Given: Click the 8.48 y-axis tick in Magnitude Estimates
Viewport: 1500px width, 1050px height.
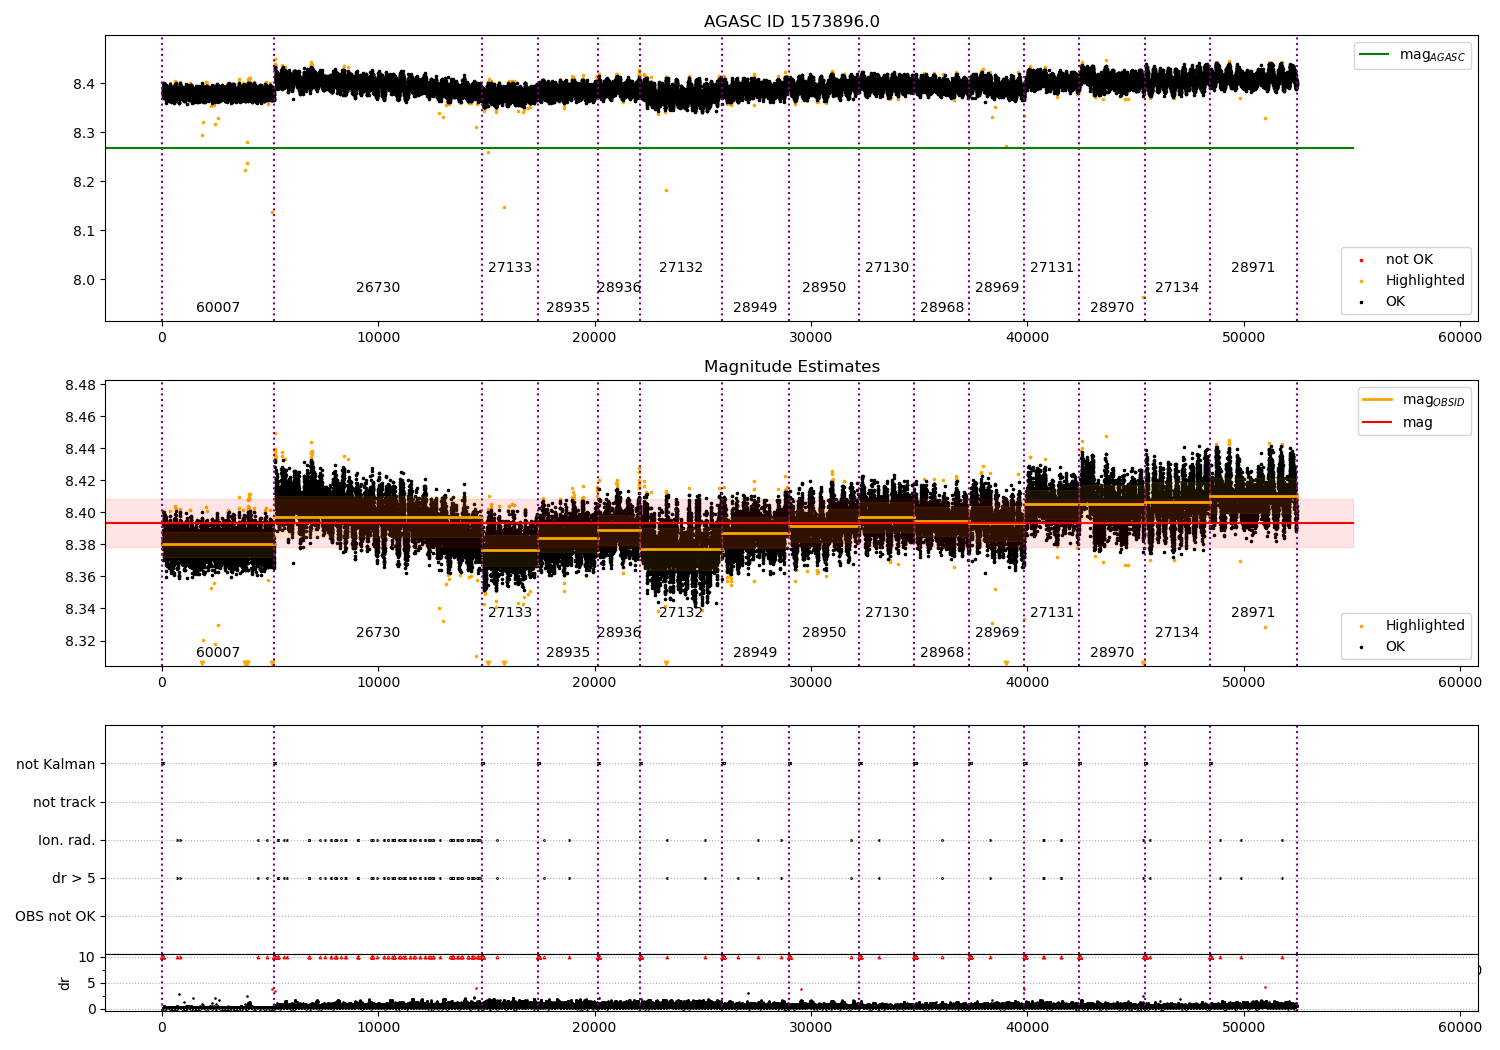Looking at the screenshot, I should click(x=80, y=386).
